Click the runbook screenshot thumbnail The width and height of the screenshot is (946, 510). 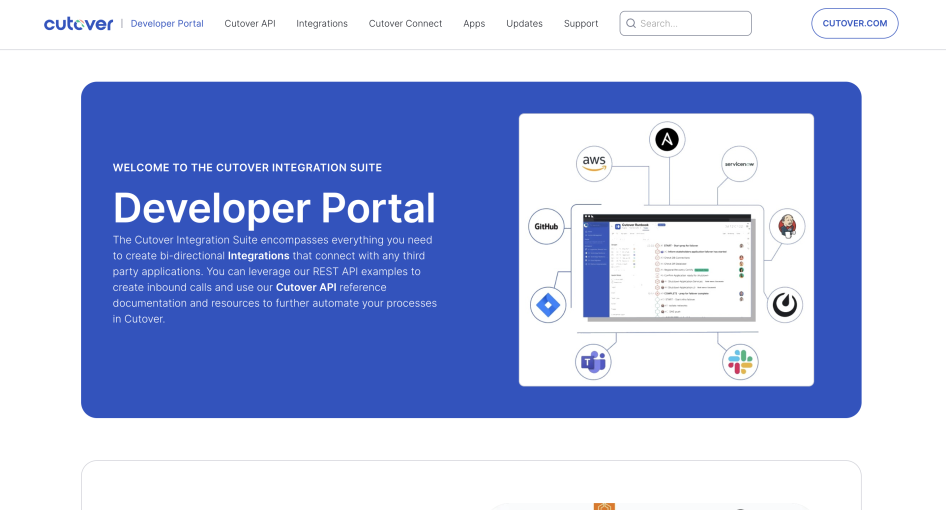tap(667, 266)
